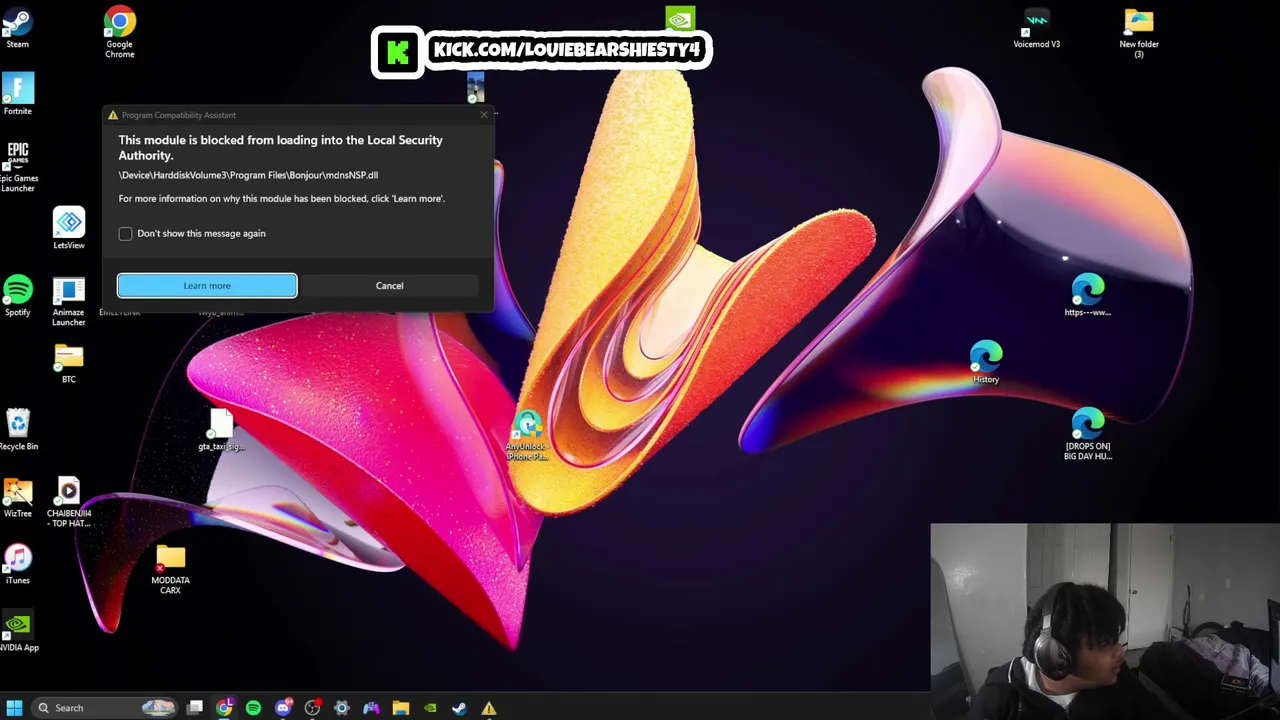Launch AnyUnlock iPhone desktop shortcut

[x=527, y=436]
